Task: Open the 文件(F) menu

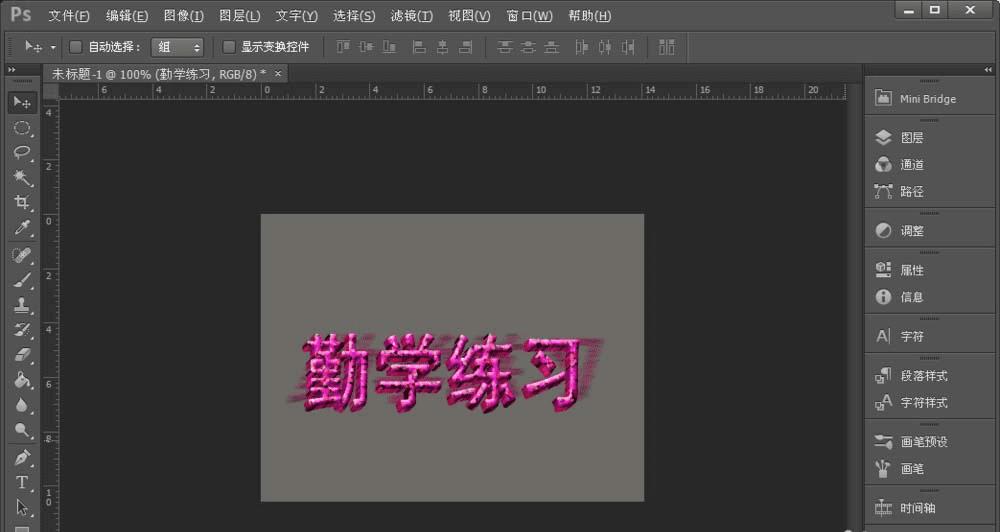Action: [x=69, y=16]
